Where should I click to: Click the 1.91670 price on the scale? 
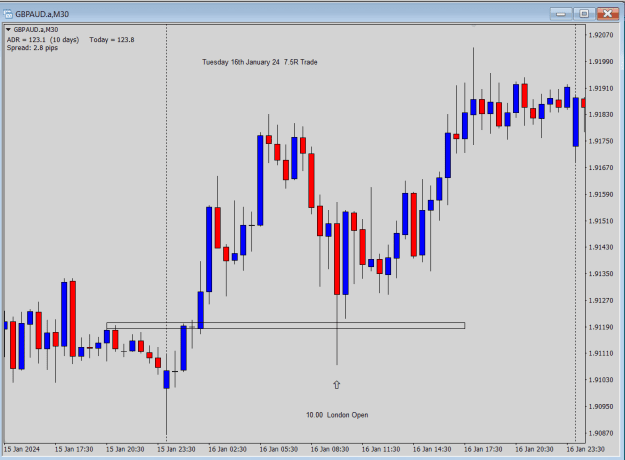601,168
